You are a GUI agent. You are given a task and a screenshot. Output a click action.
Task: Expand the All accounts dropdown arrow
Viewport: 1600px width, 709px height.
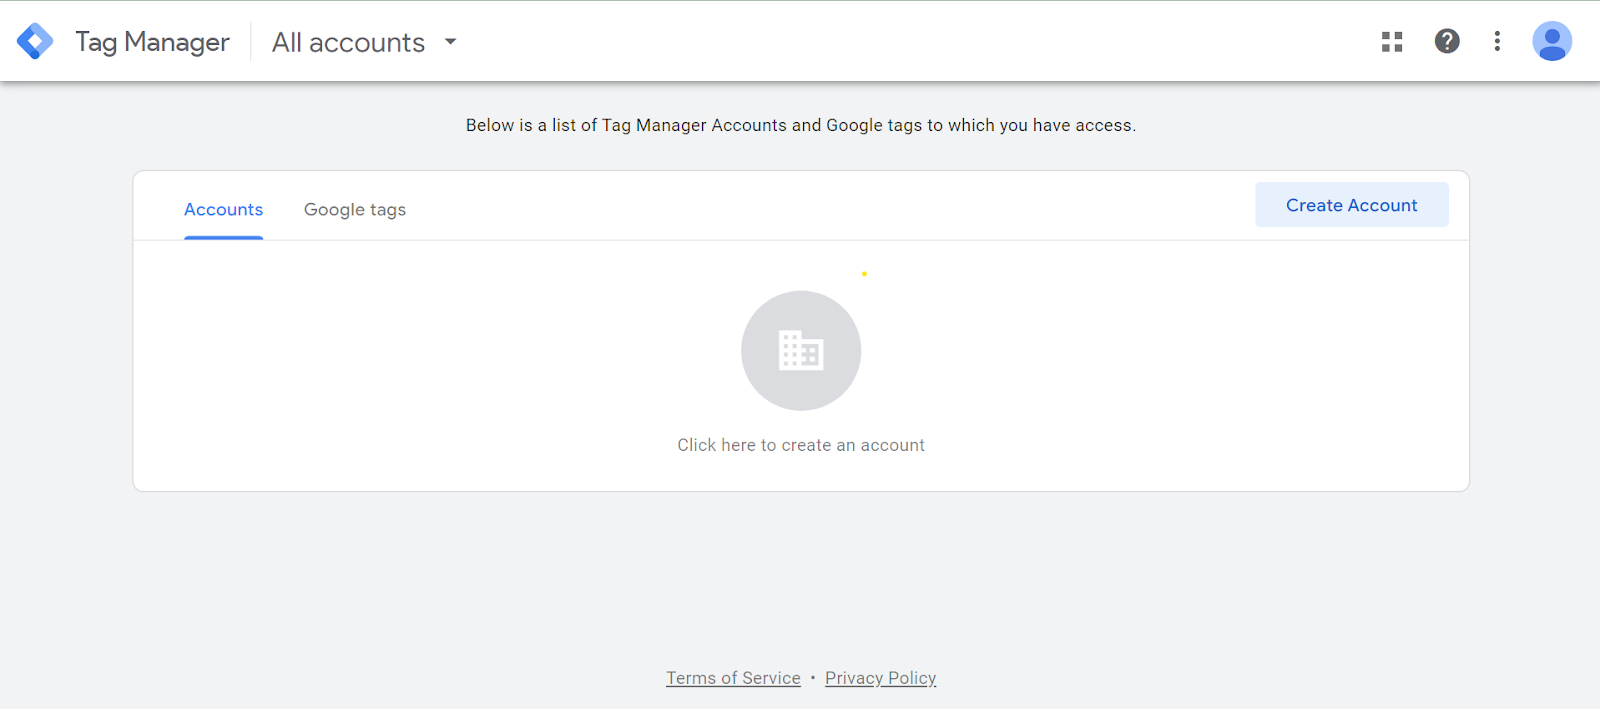(451, 42)
